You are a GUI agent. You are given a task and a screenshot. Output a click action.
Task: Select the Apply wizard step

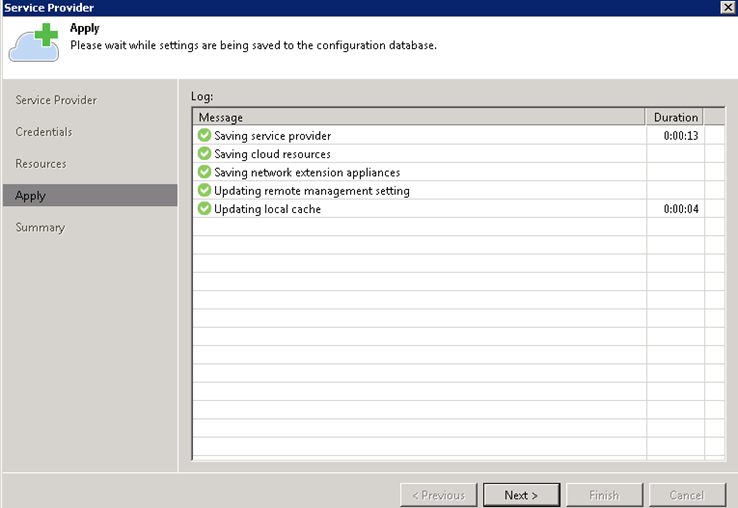pyautogui.click(x=90, y=195)
